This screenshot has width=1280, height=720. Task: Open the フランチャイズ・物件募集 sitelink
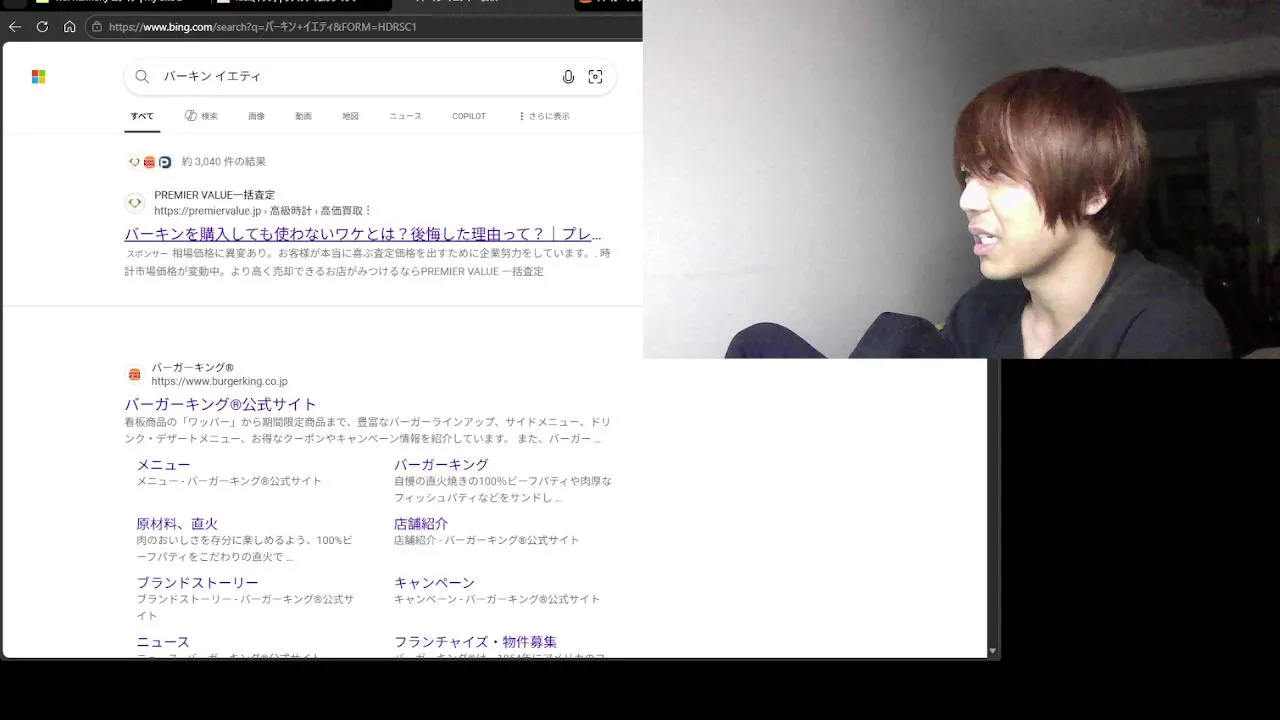click(475, 641)
